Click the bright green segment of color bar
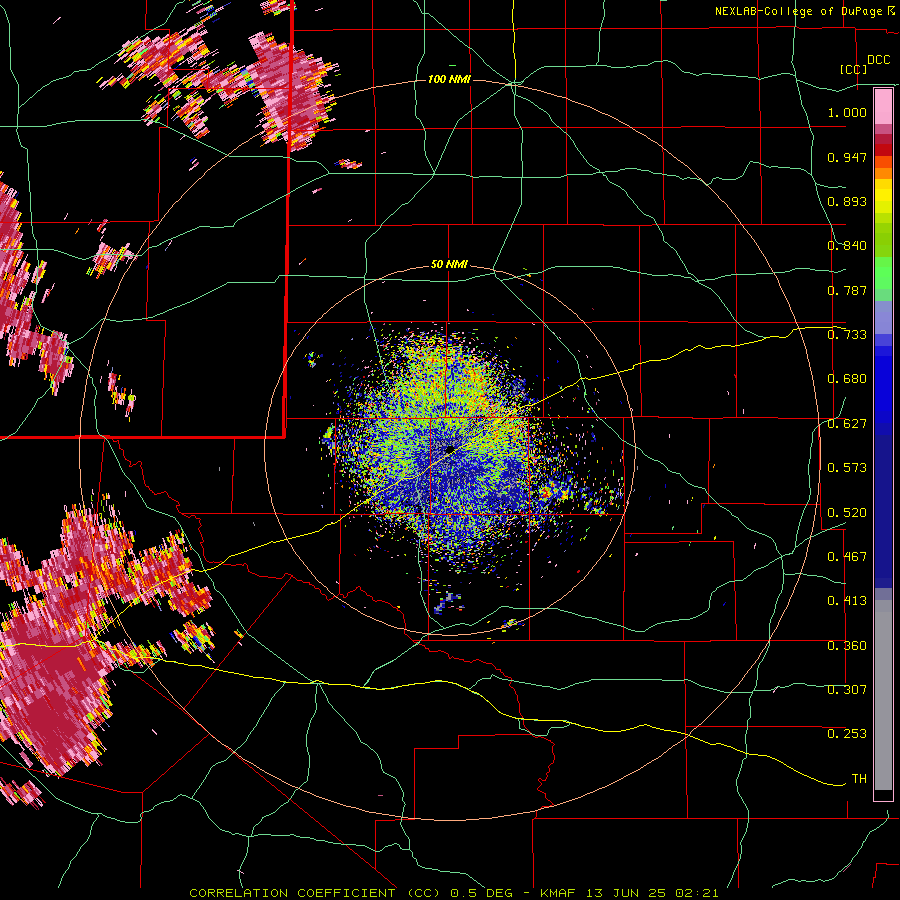Image resolution: width=900 pixels, height=900 pixels. click(883, 273)
